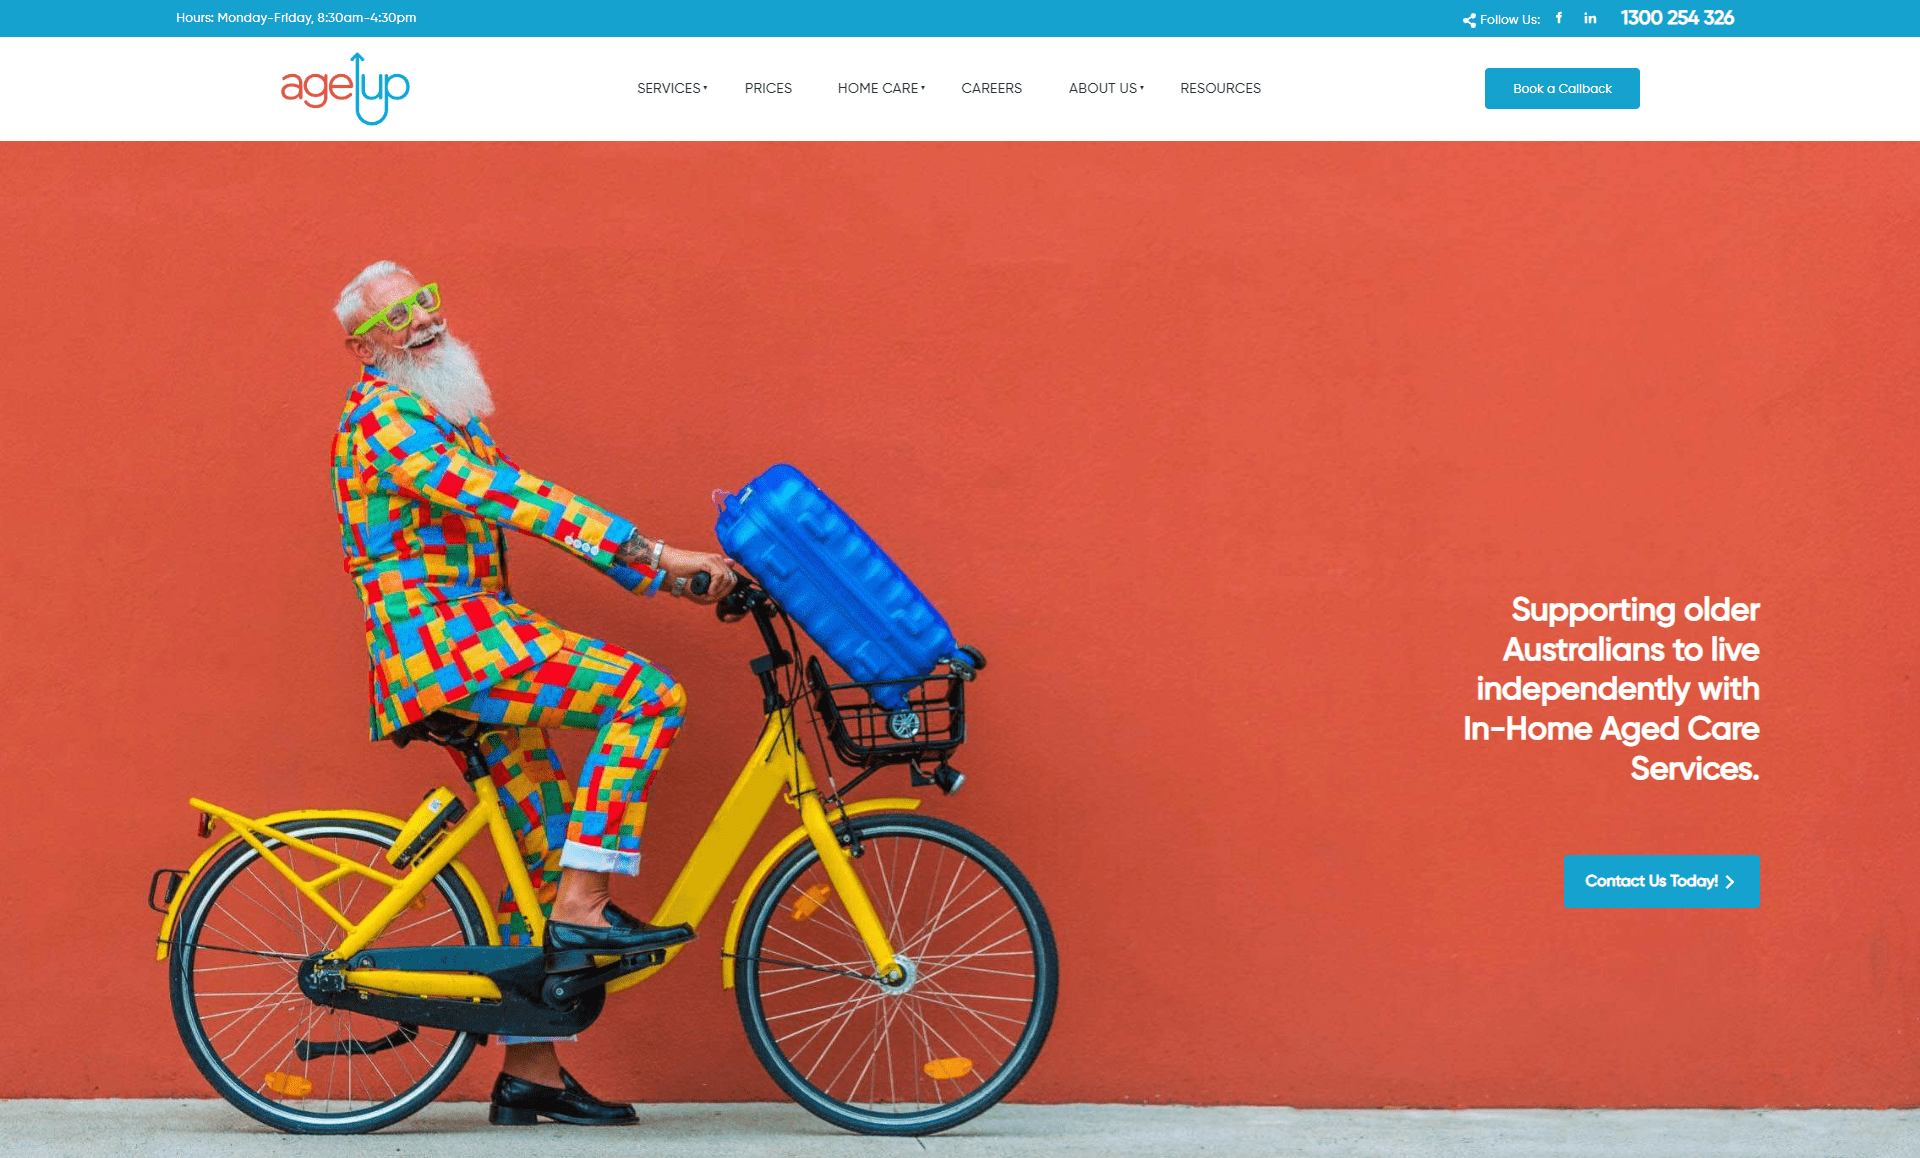Viewport: 1920px width, 1158px height.
Task: Expand the Services dropdown arrow
Action: point(706,88)
